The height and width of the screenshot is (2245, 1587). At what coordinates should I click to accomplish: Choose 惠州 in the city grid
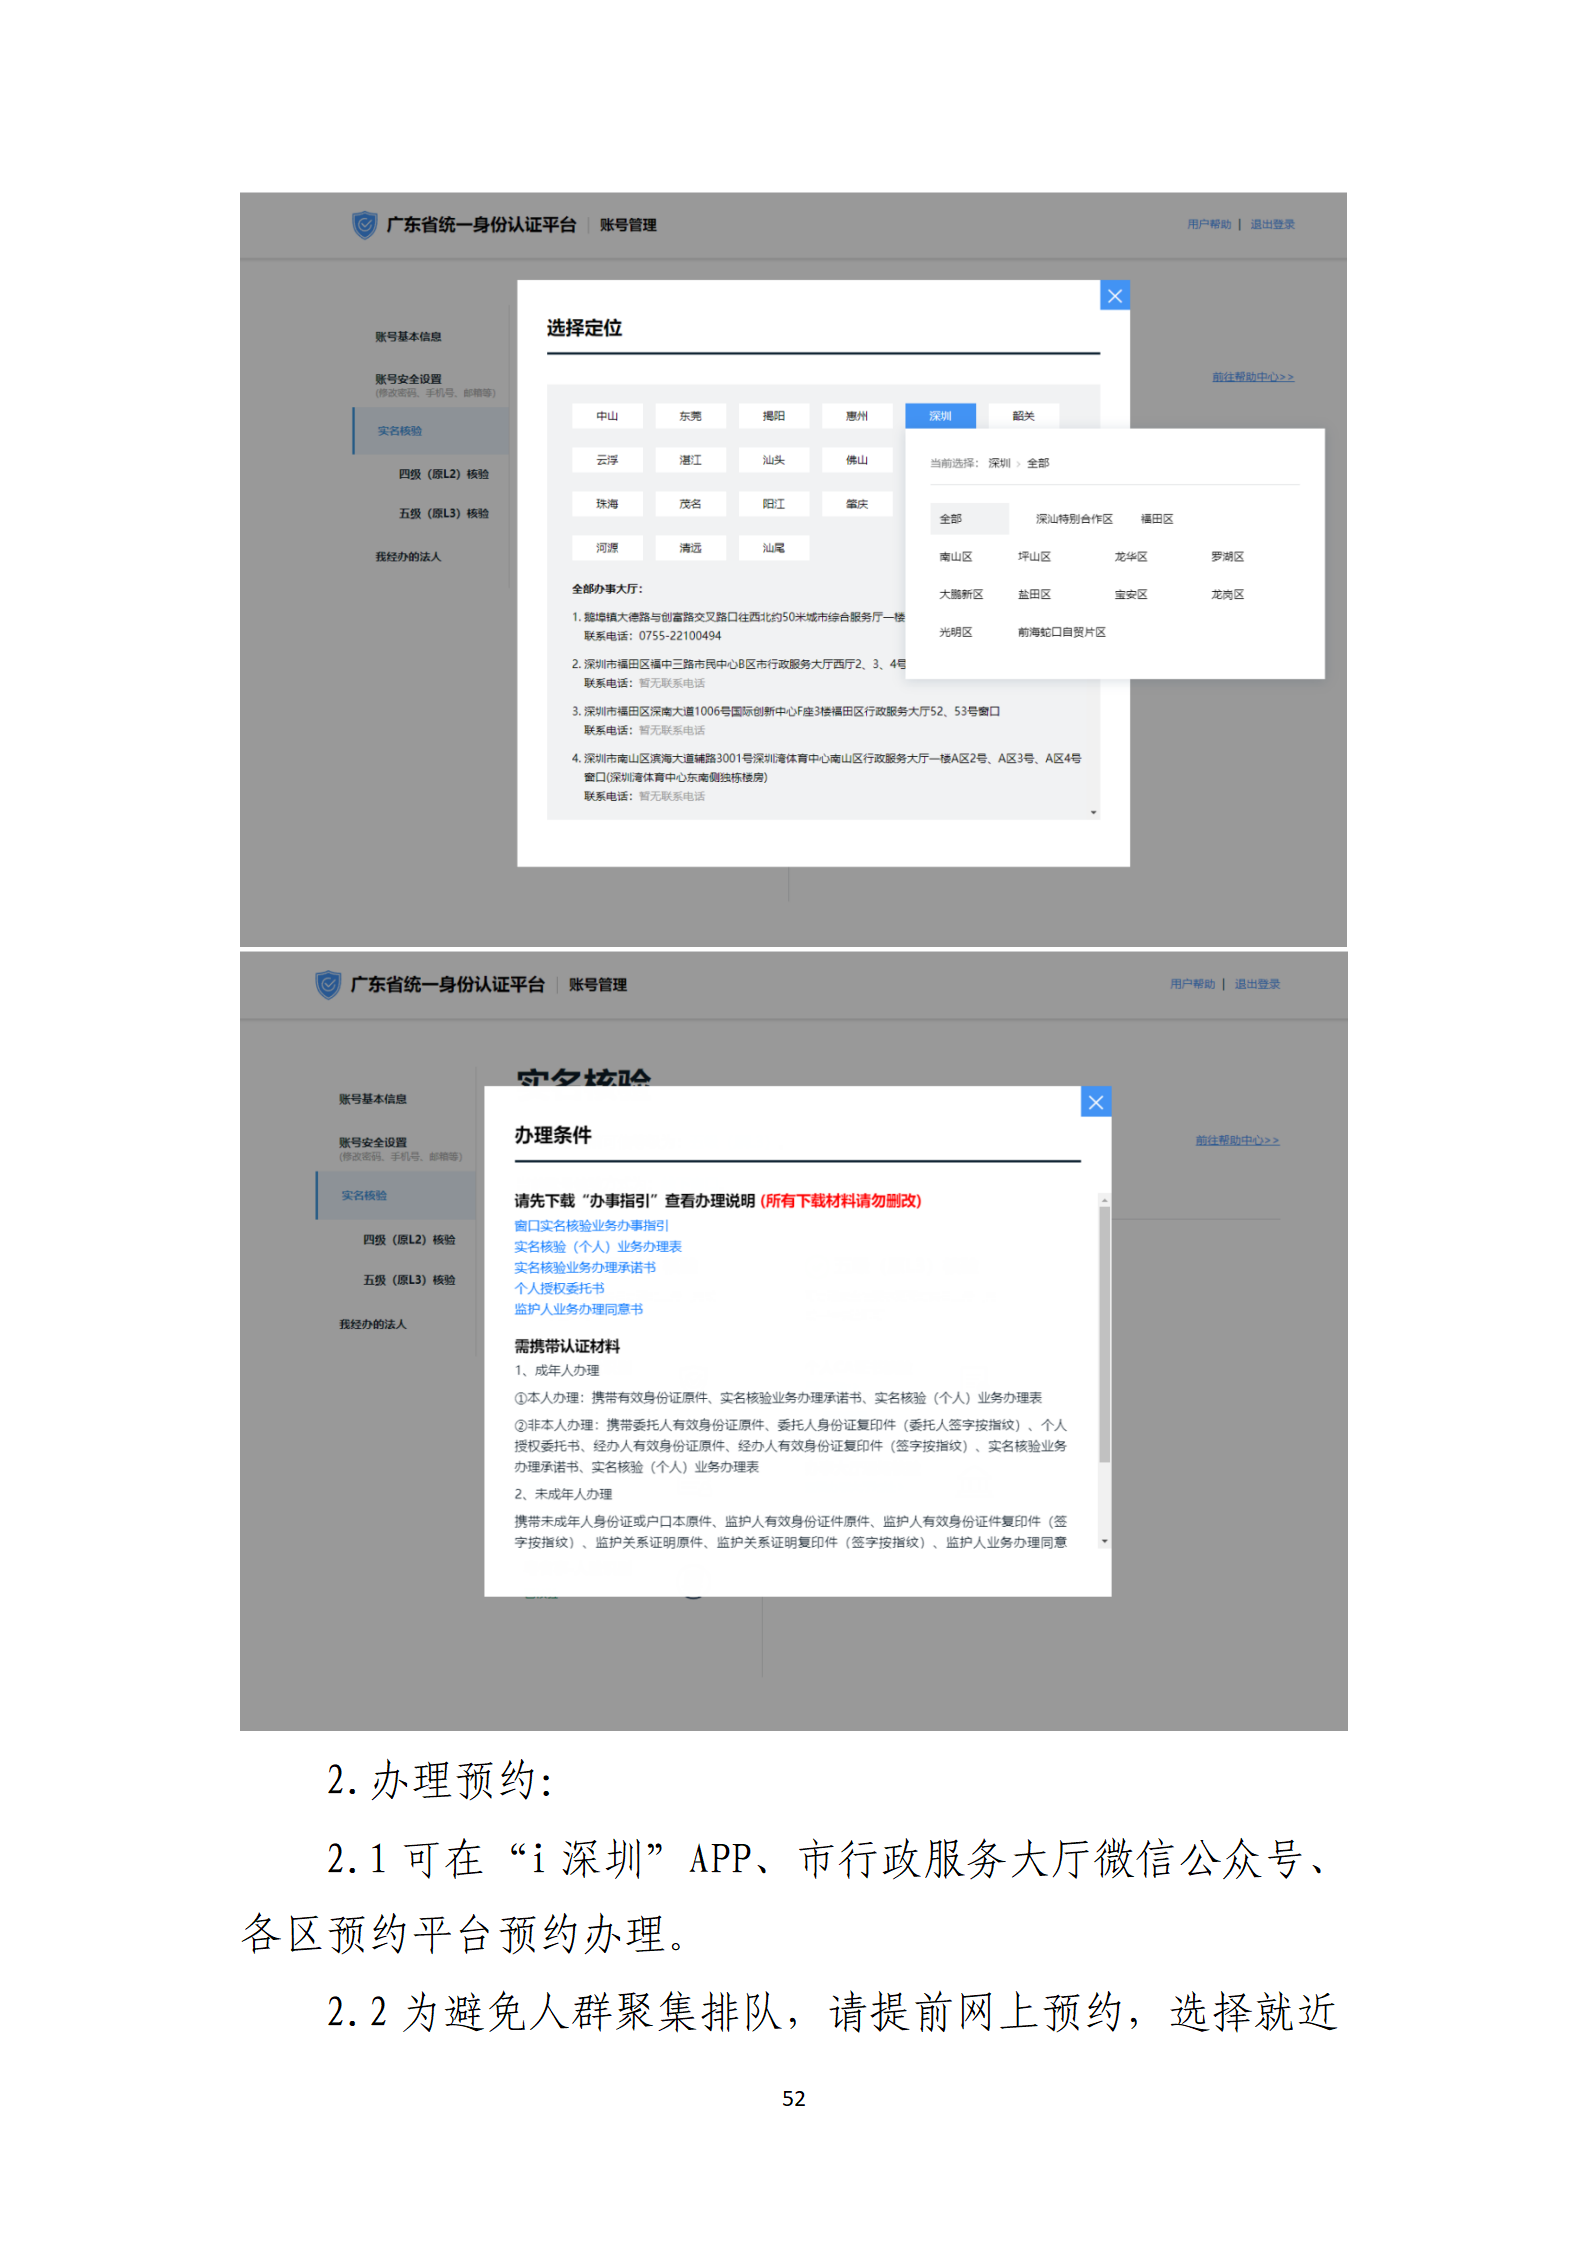click(856, 416)
